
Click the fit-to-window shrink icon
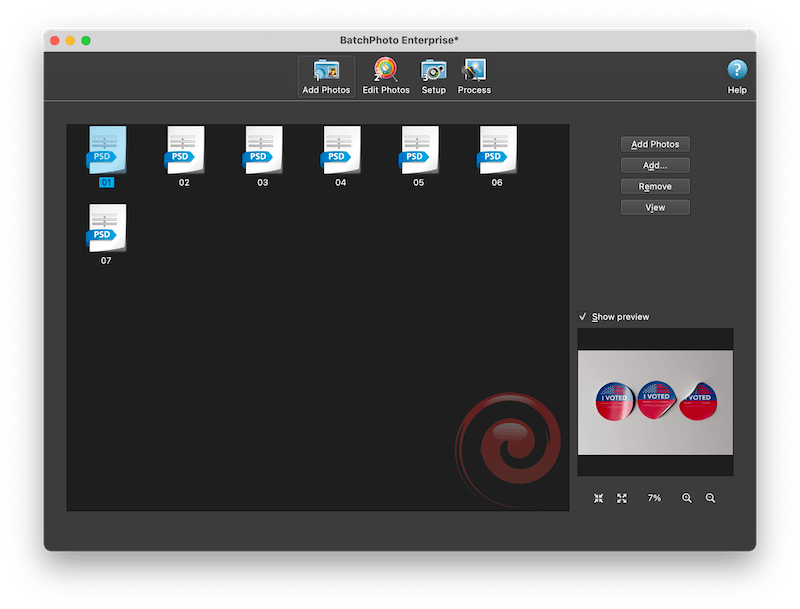click(x=598, y=498)
